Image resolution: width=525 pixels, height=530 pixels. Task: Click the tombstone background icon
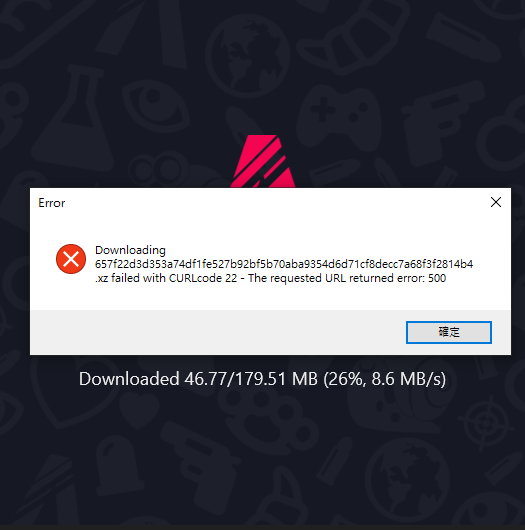117,465
